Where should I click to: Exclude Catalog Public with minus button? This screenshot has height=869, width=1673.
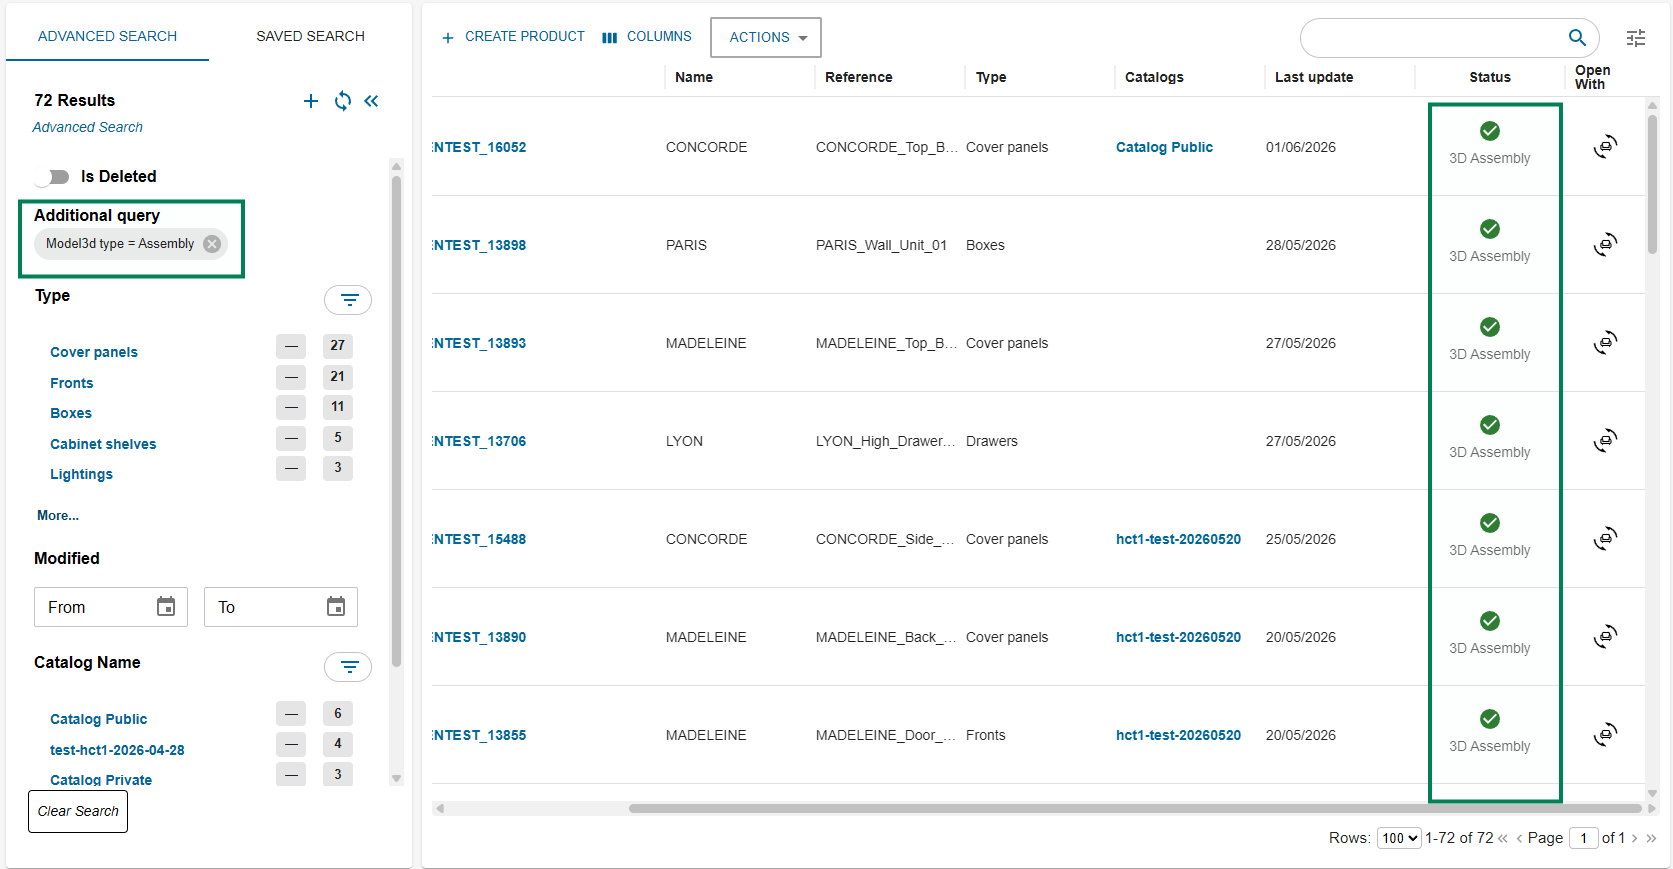pos(291,713)
